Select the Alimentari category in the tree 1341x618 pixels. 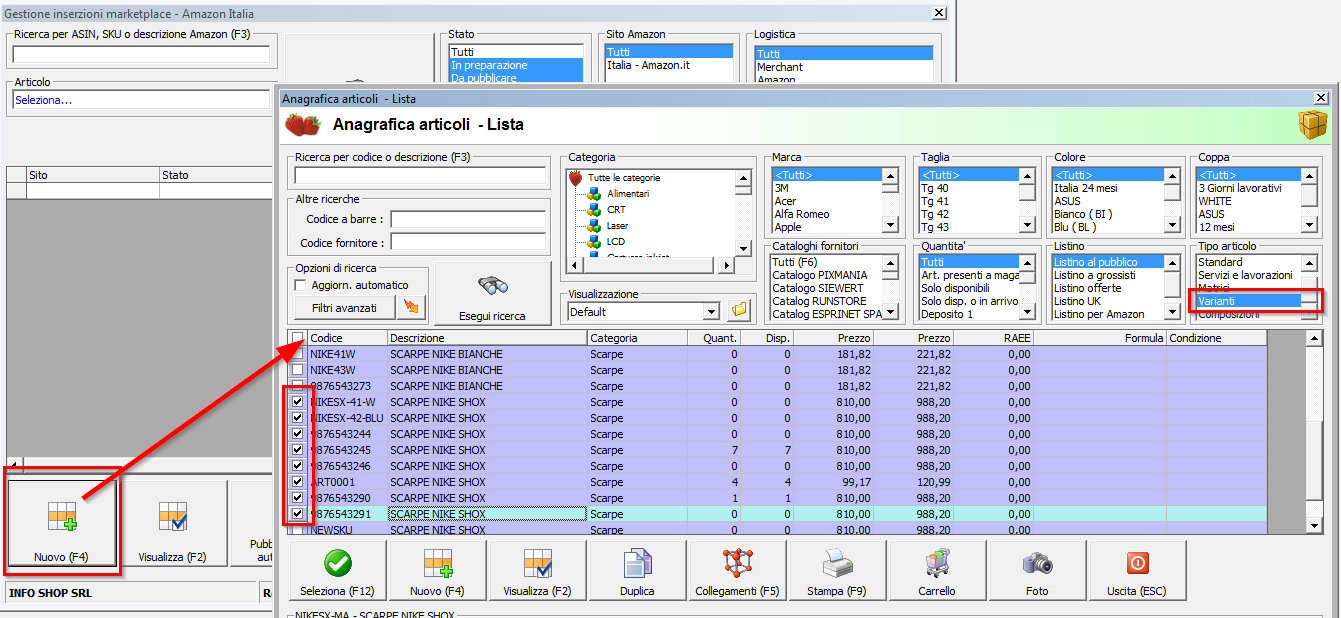pyautogui.click(x=627, y=193)
